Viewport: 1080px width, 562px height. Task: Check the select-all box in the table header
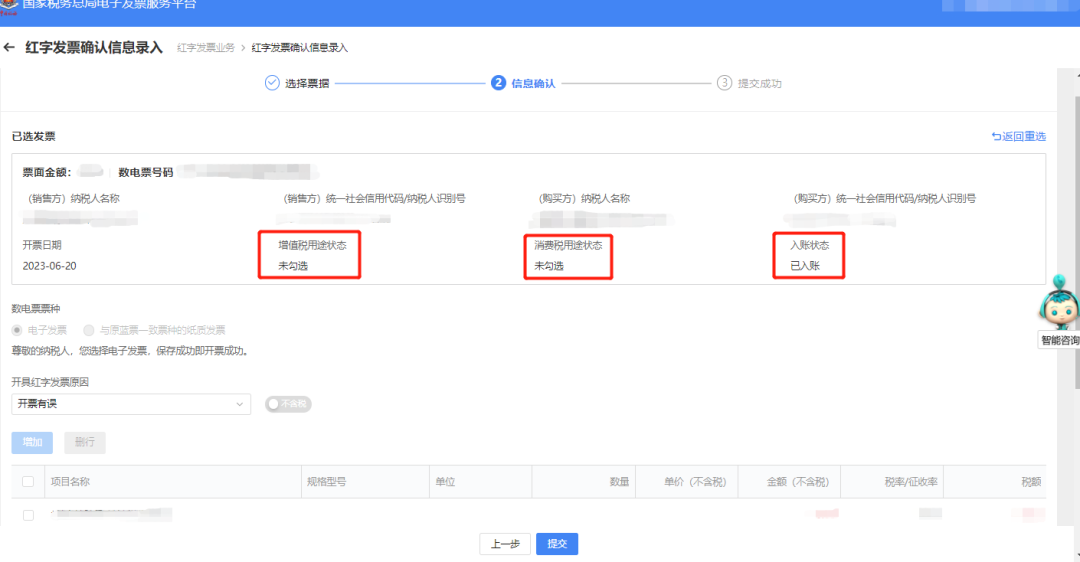28,482
